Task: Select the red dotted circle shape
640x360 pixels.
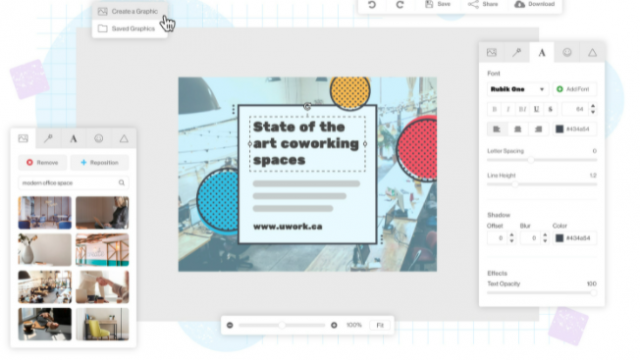Action: [417, 148]
